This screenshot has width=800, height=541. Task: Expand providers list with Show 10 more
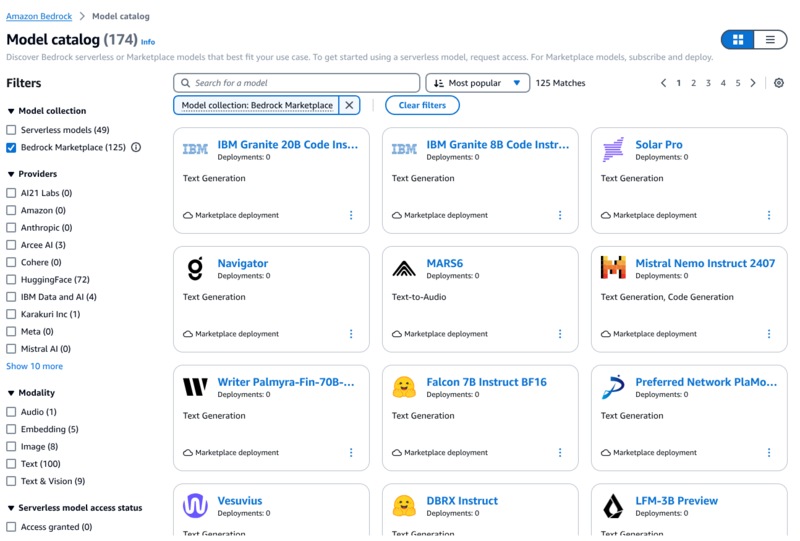[x=34, y=366]
